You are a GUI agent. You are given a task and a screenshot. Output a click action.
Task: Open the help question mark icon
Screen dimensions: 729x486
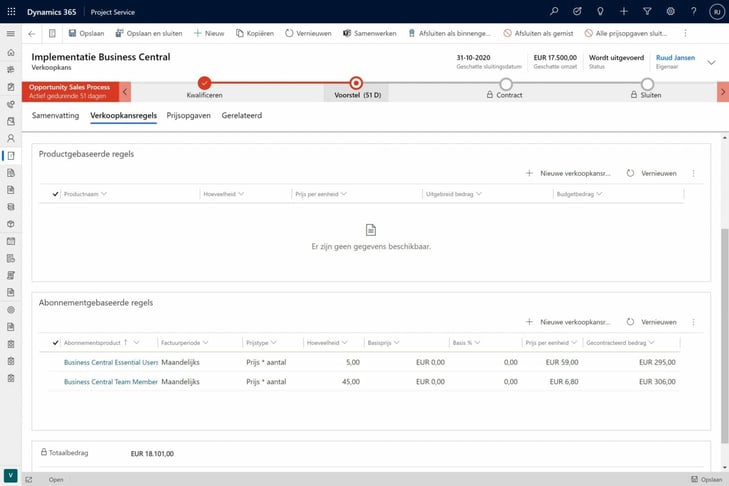693,11
